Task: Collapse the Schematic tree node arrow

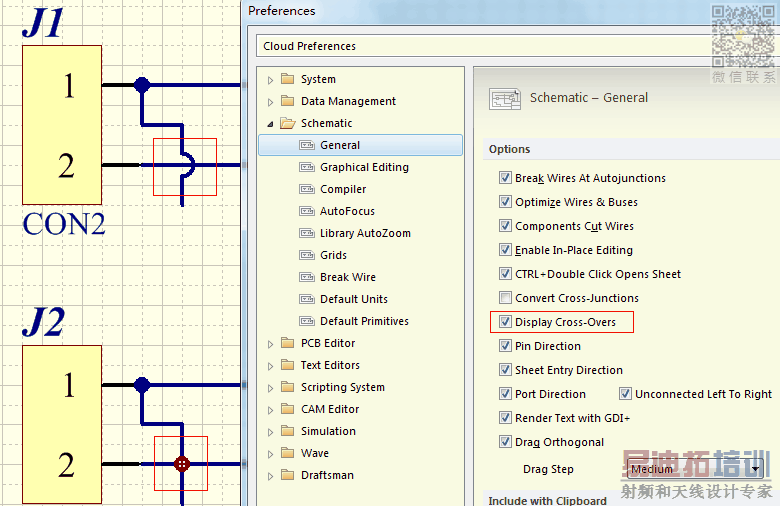Action: (x=270, y=124)
